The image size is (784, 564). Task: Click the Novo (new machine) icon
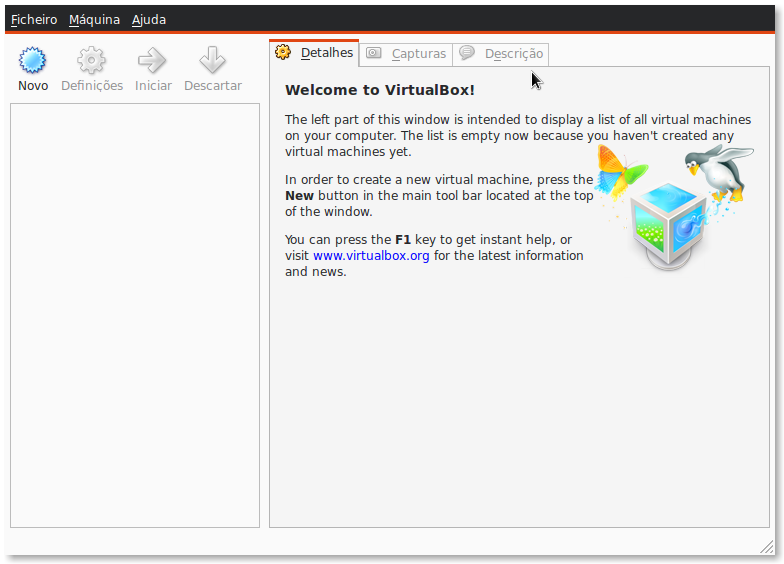[x=32, y=60]
